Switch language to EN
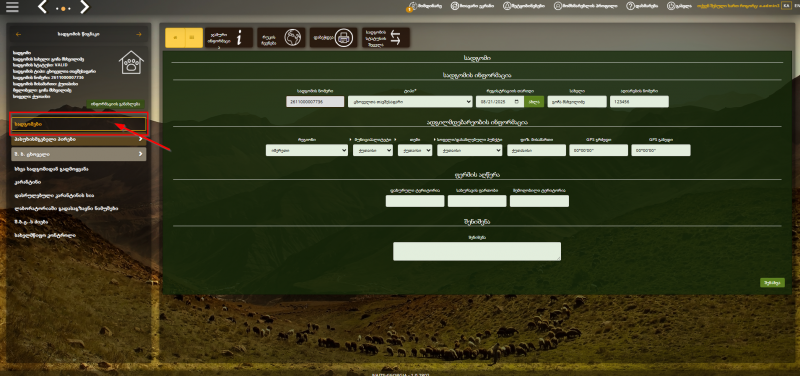 pyautogui.click(x=796, y=6)
